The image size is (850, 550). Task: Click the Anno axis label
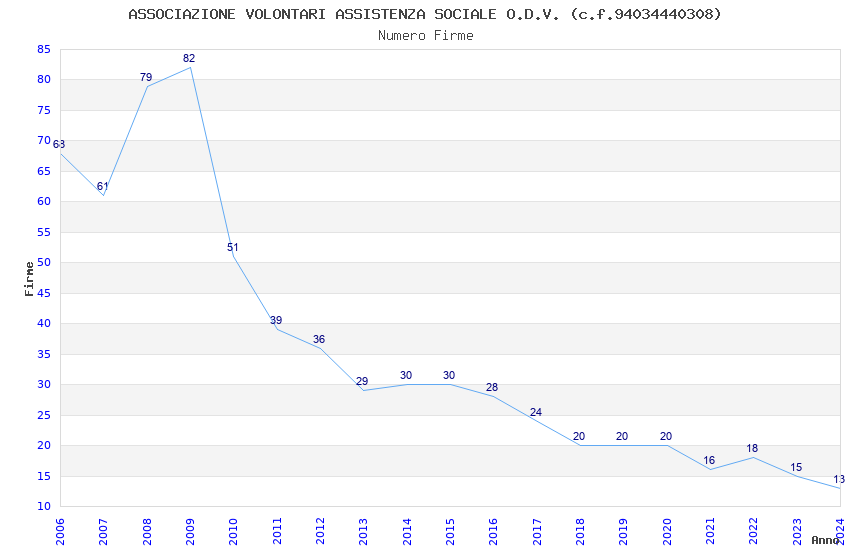click(825, 540)
